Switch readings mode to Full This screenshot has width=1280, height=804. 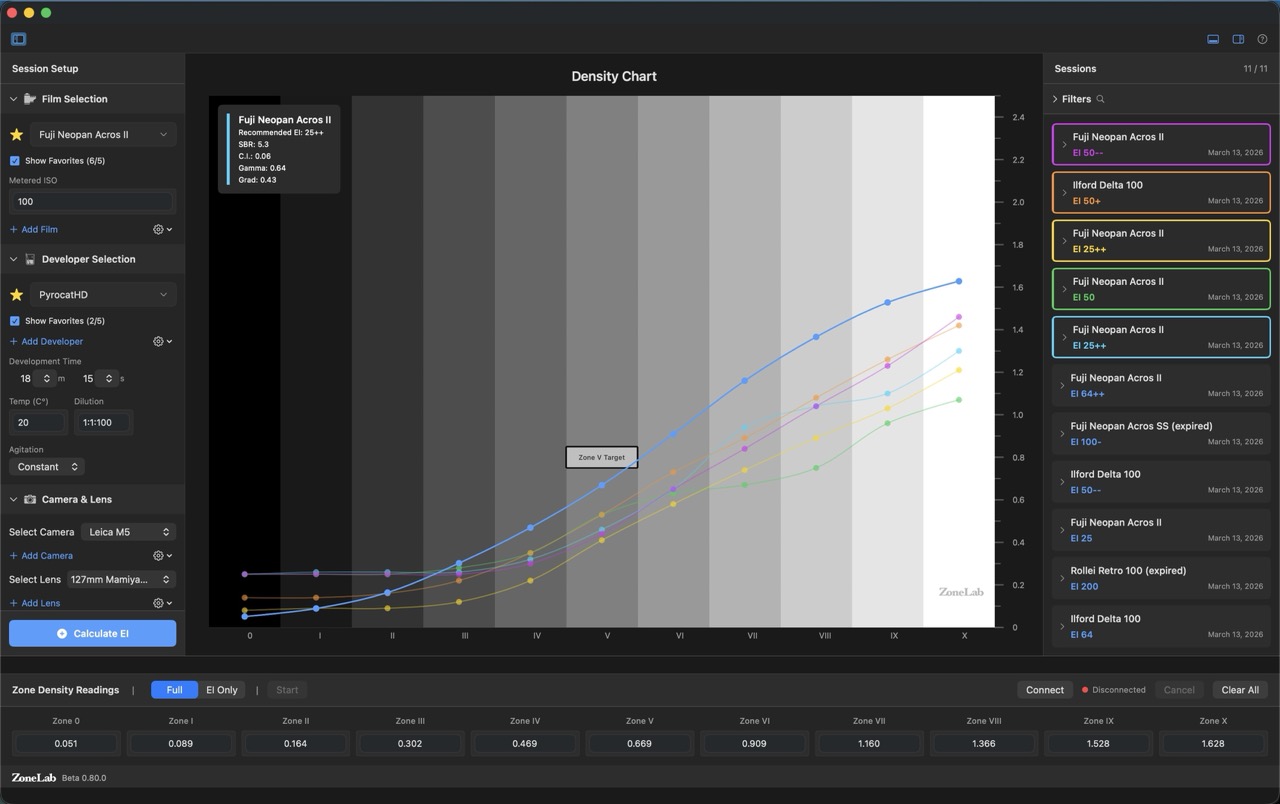click(174, 690)
